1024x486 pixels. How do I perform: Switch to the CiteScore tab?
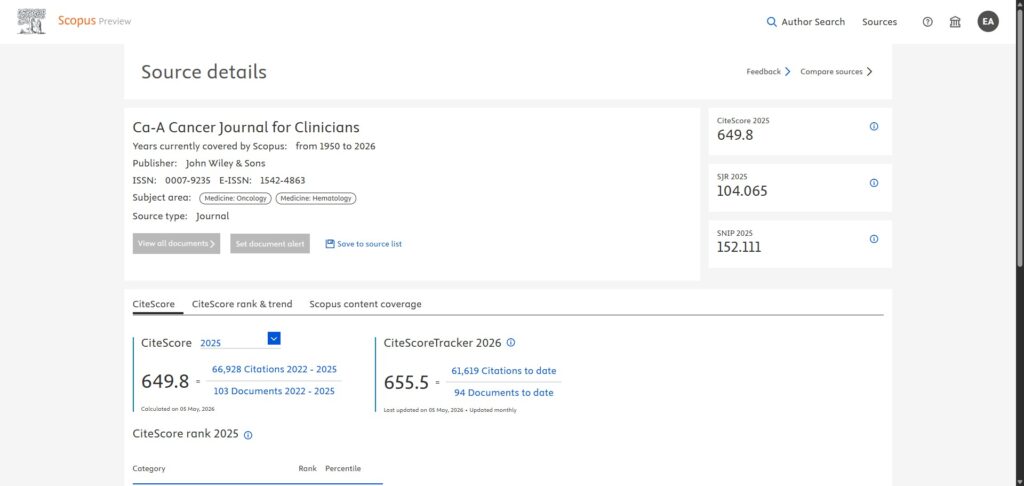coord(153,304)
